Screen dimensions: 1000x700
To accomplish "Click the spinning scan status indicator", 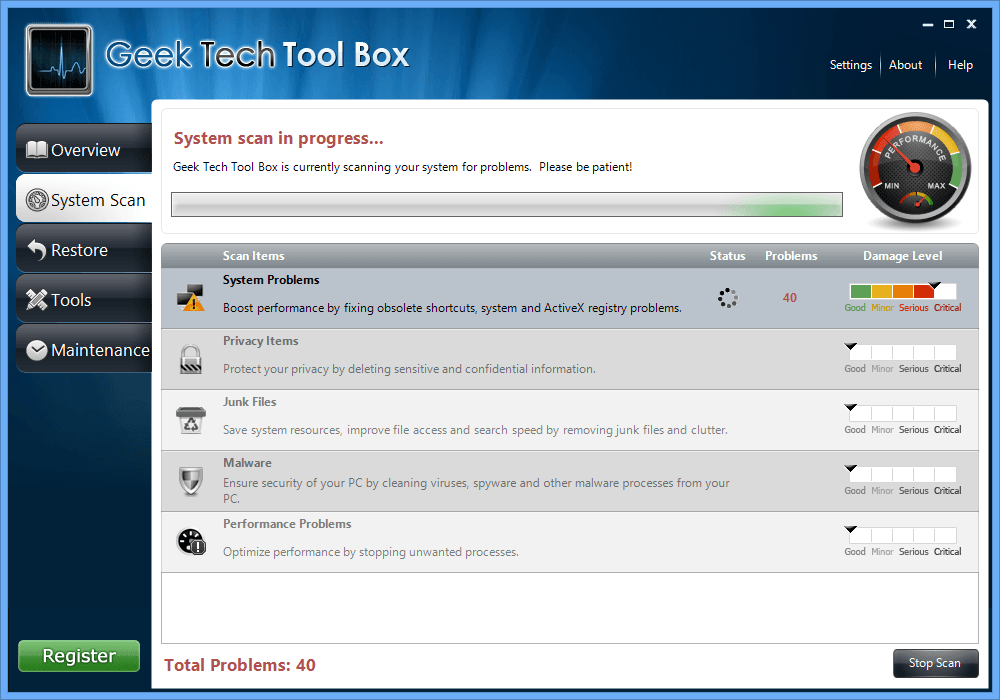I will (727, 296).
